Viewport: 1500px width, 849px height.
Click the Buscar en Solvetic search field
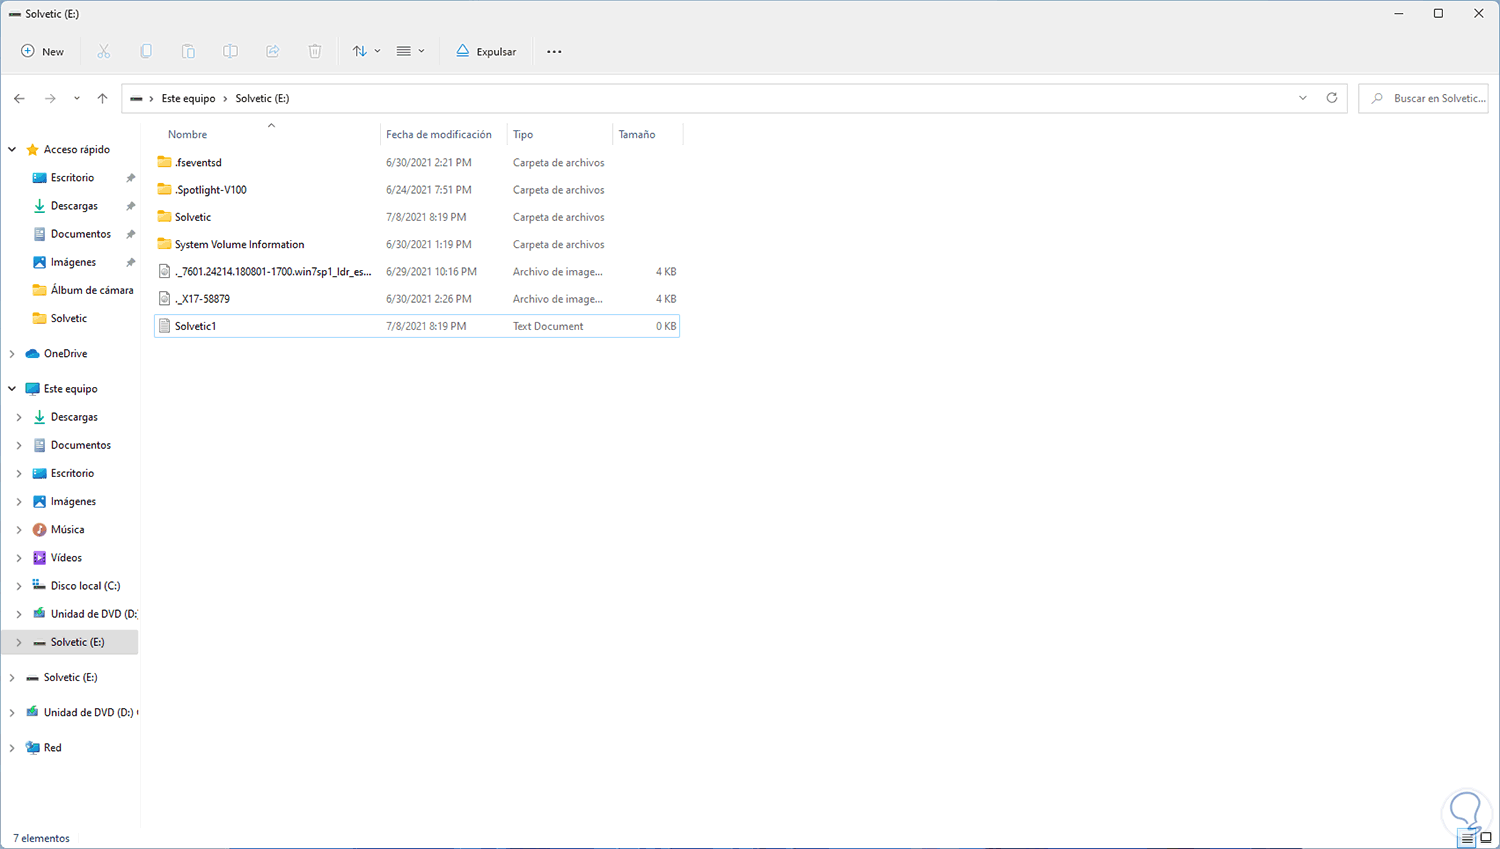pyautogui.click(x=1423, y=98)
